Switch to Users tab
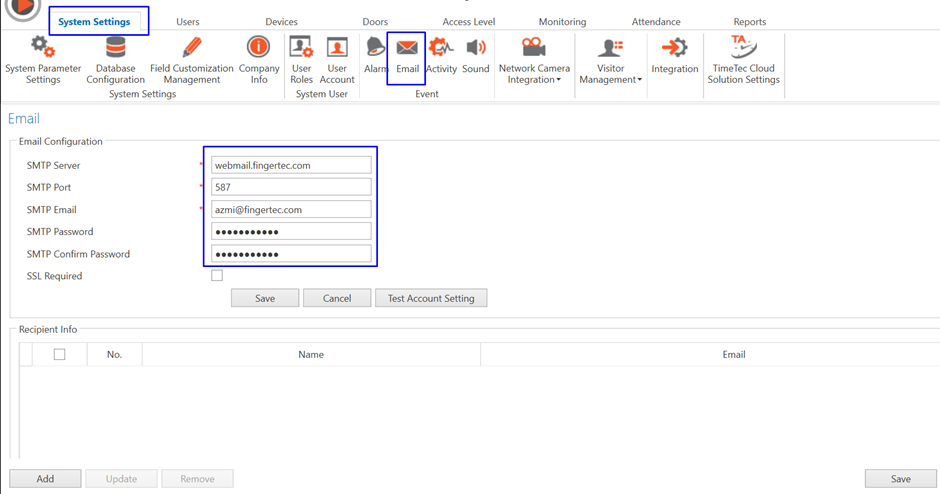 (188, 22)
